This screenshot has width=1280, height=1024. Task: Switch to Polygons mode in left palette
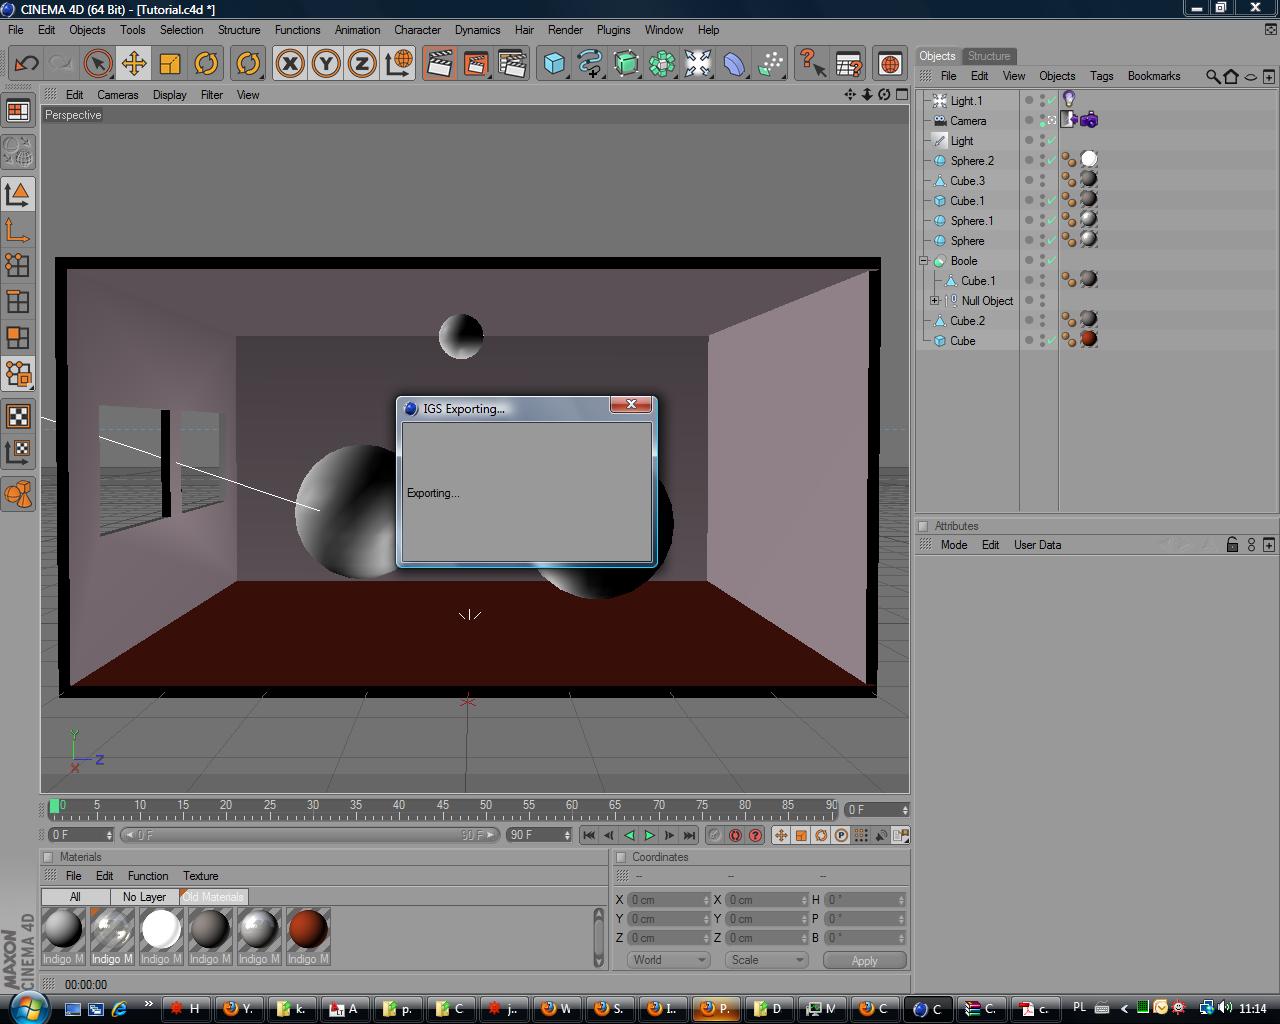18,337
